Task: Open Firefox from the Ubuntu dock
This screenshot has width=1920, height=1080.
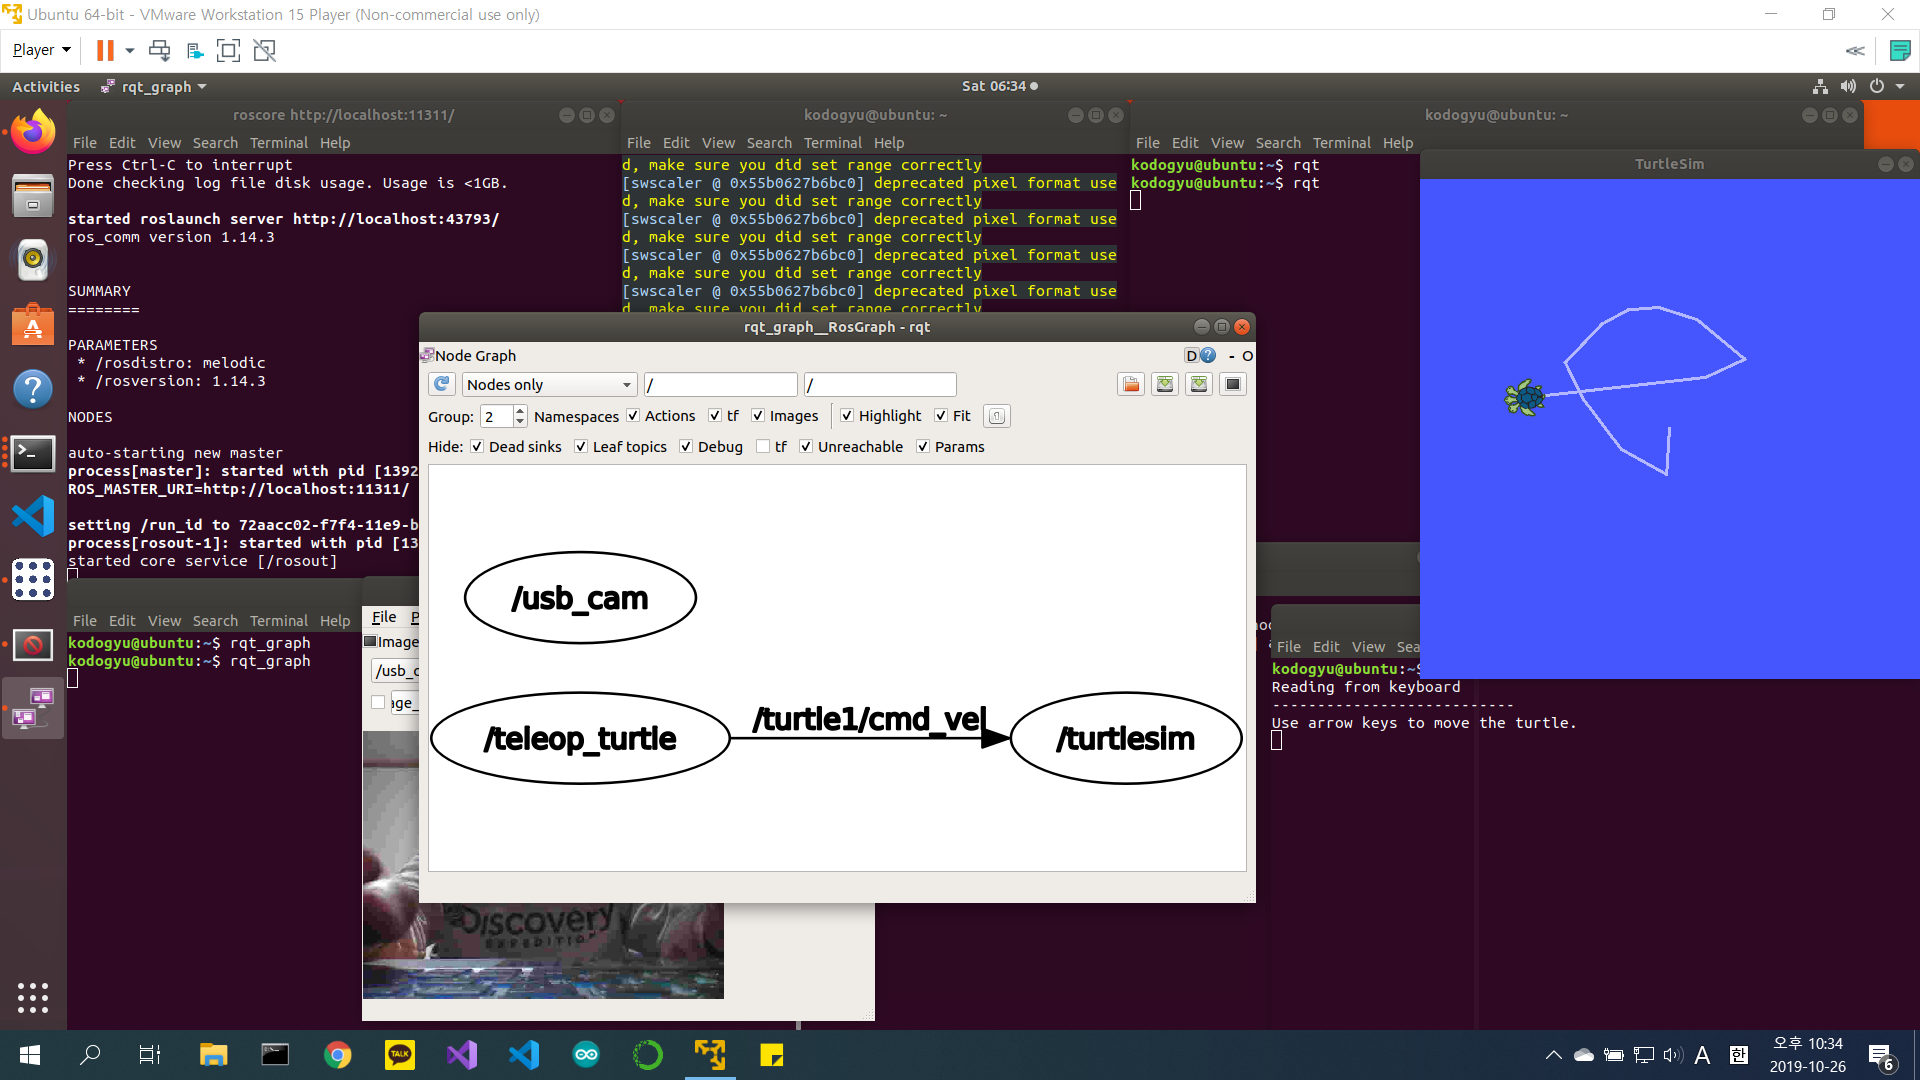Action: point(33,131)
